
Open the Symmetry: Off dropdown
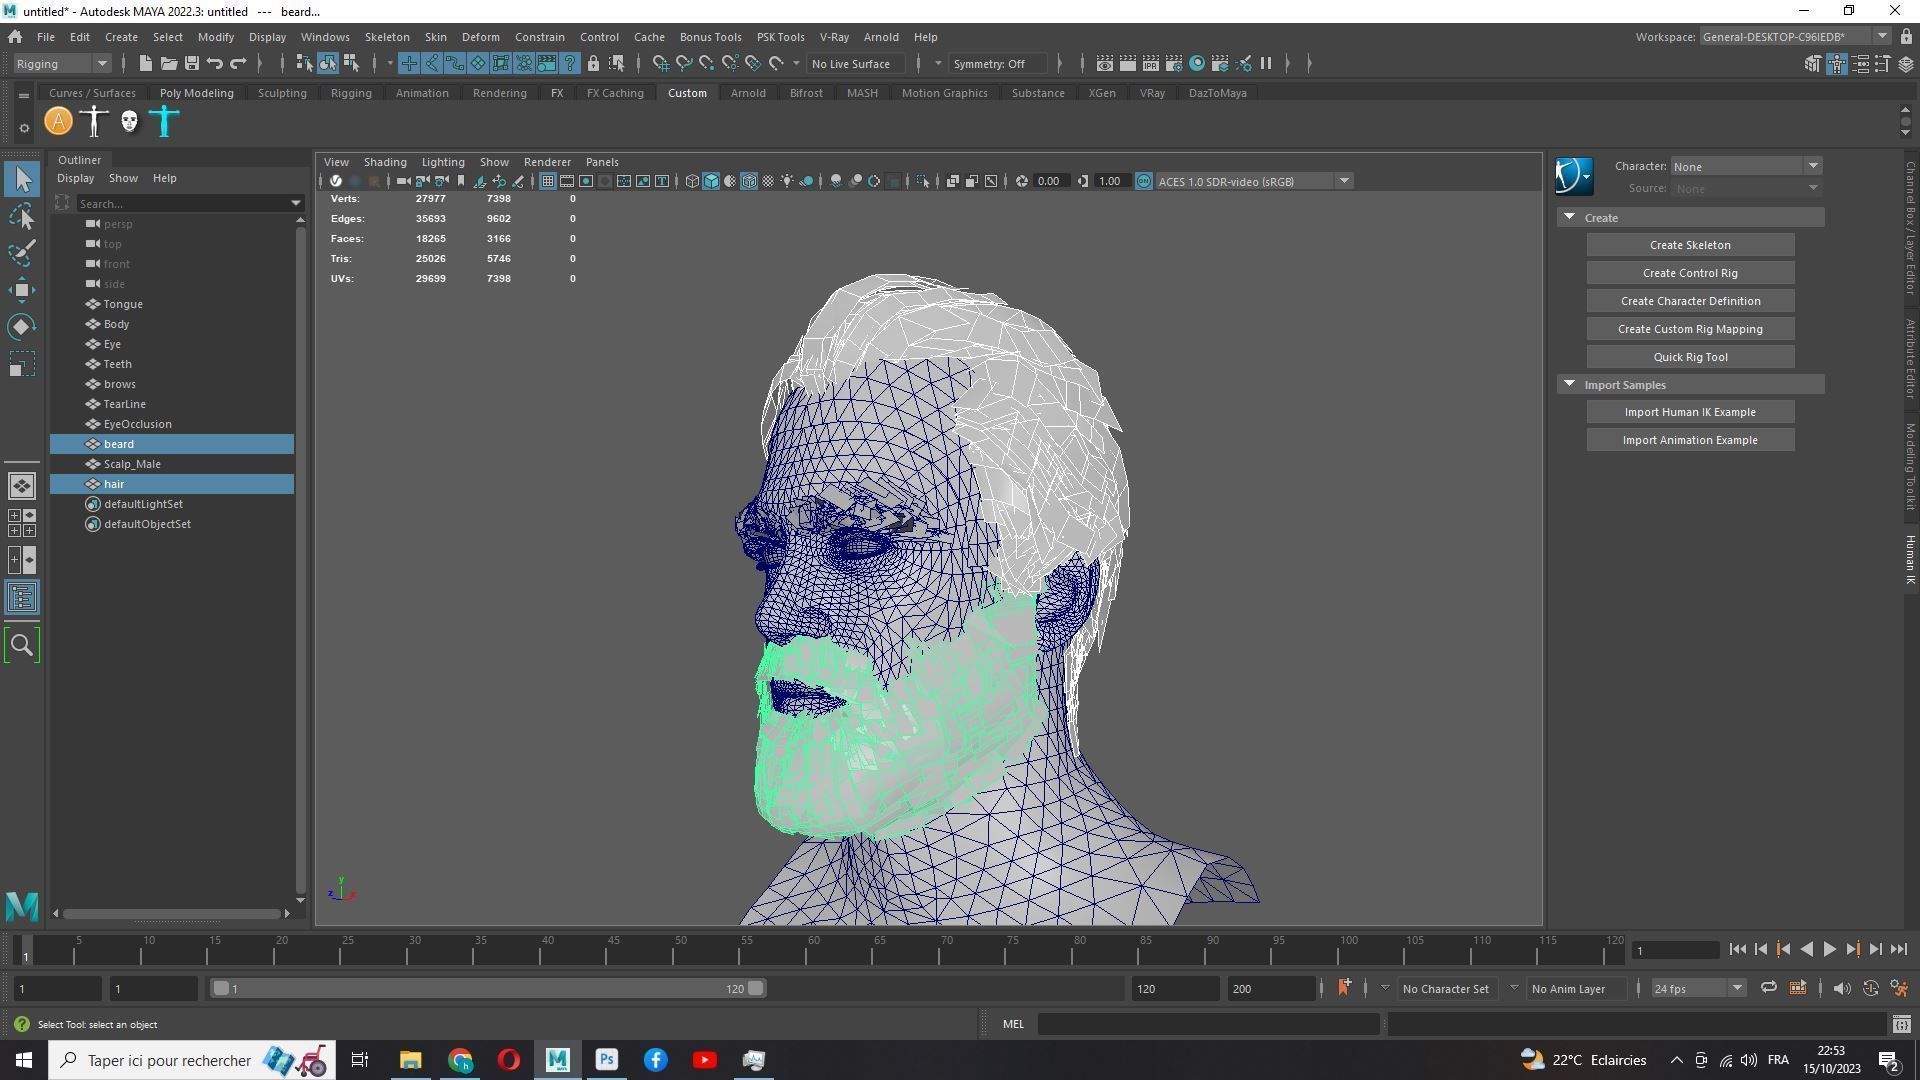(x=997, y=64)
